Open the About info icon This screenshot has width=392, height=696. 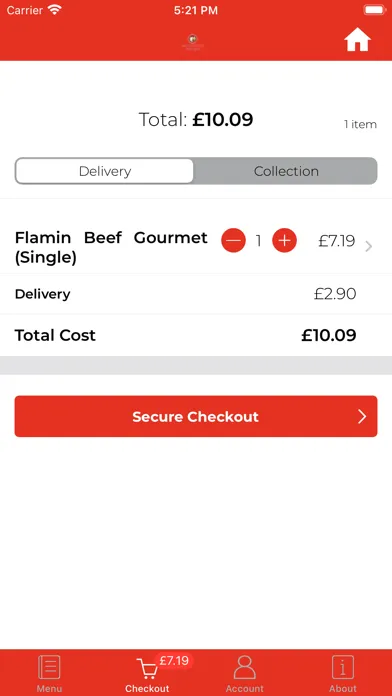343,667
